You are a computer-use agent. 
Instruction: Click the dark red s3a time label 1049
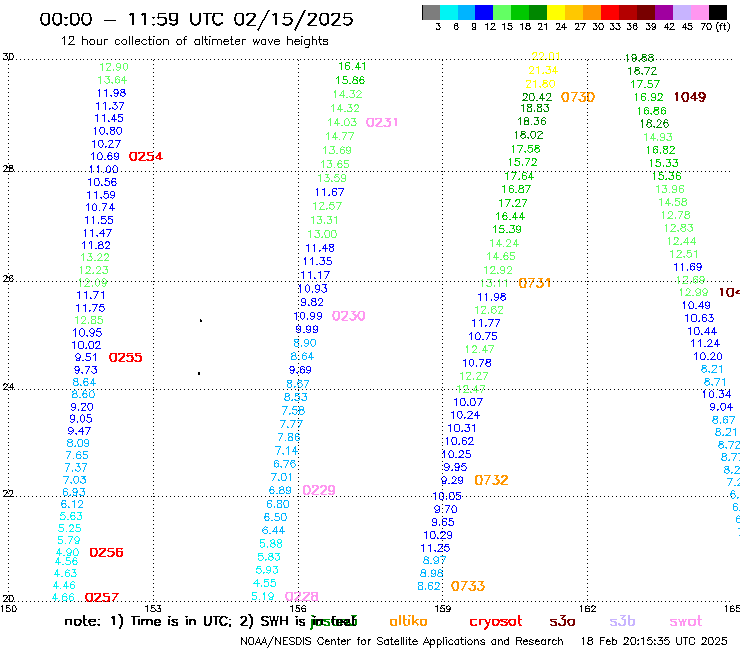(690, 97)
